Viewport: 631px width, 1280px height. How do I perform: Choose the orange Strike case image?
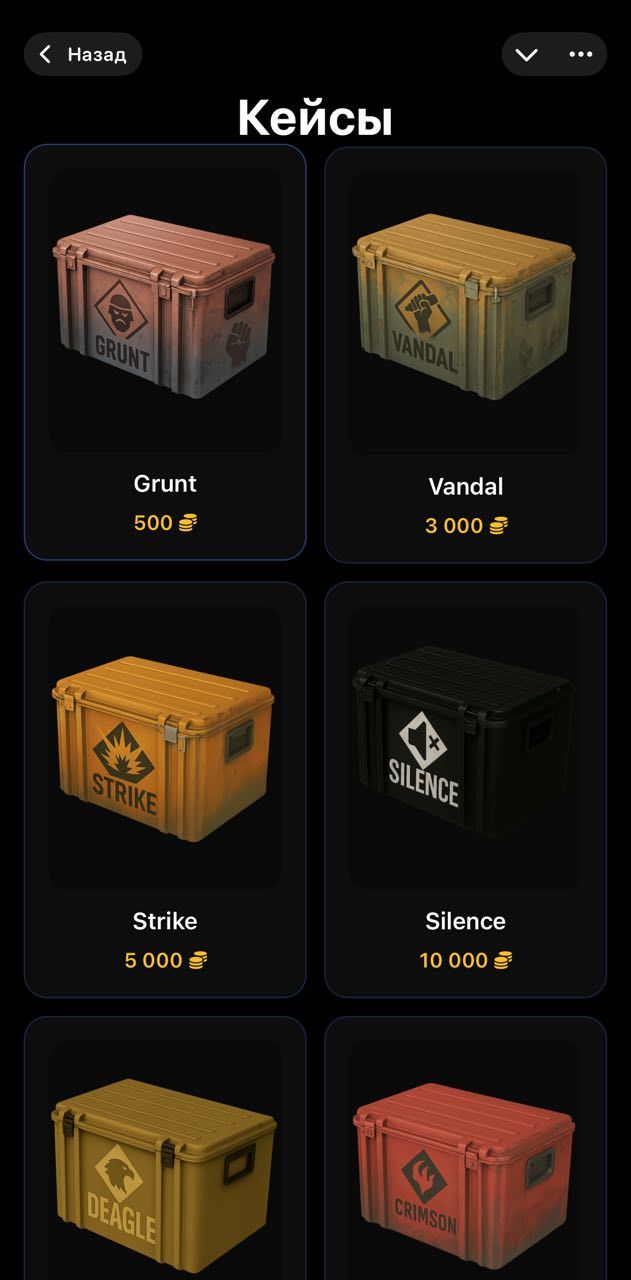165,748
